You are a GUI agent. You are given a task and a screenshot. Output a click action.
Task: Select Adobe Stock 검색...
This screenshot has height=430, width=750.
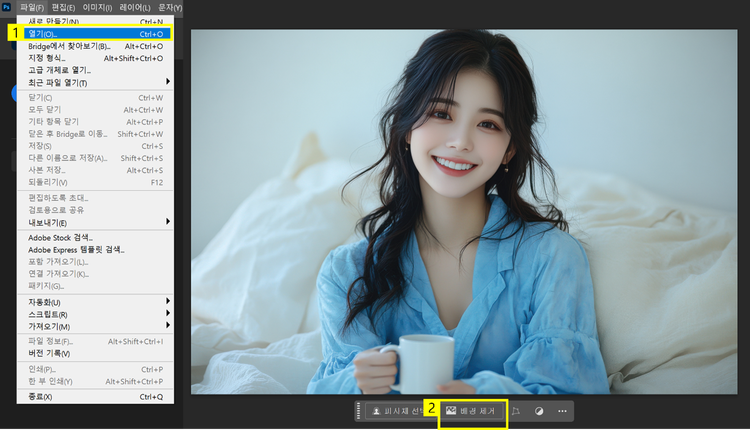[x=95, y=238]
